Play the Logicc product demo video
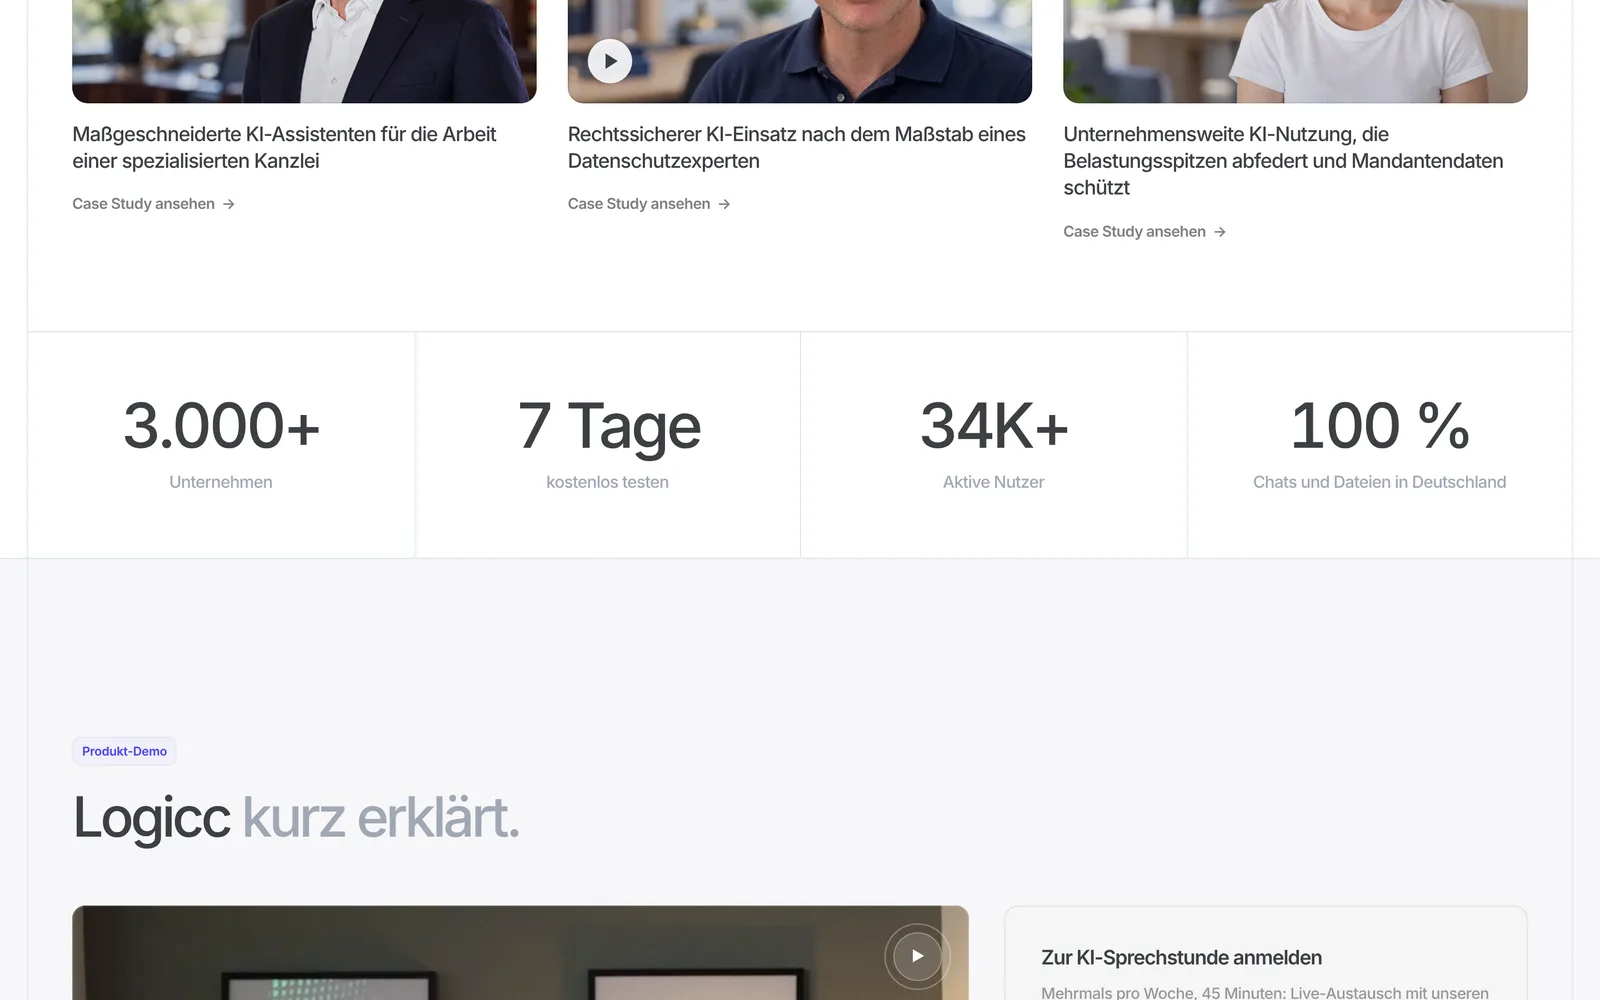The height and width of the screenshot is (1000, 1600). (x=917, y=956)
